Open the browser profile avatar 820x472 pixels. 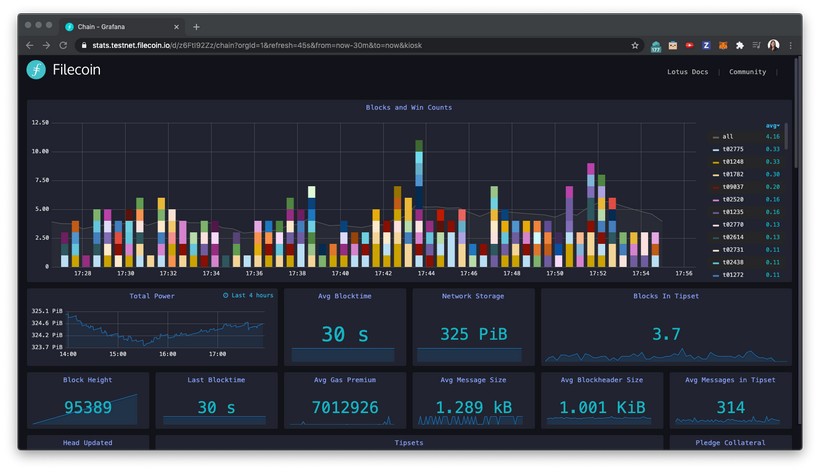click(x=773, y=45)
